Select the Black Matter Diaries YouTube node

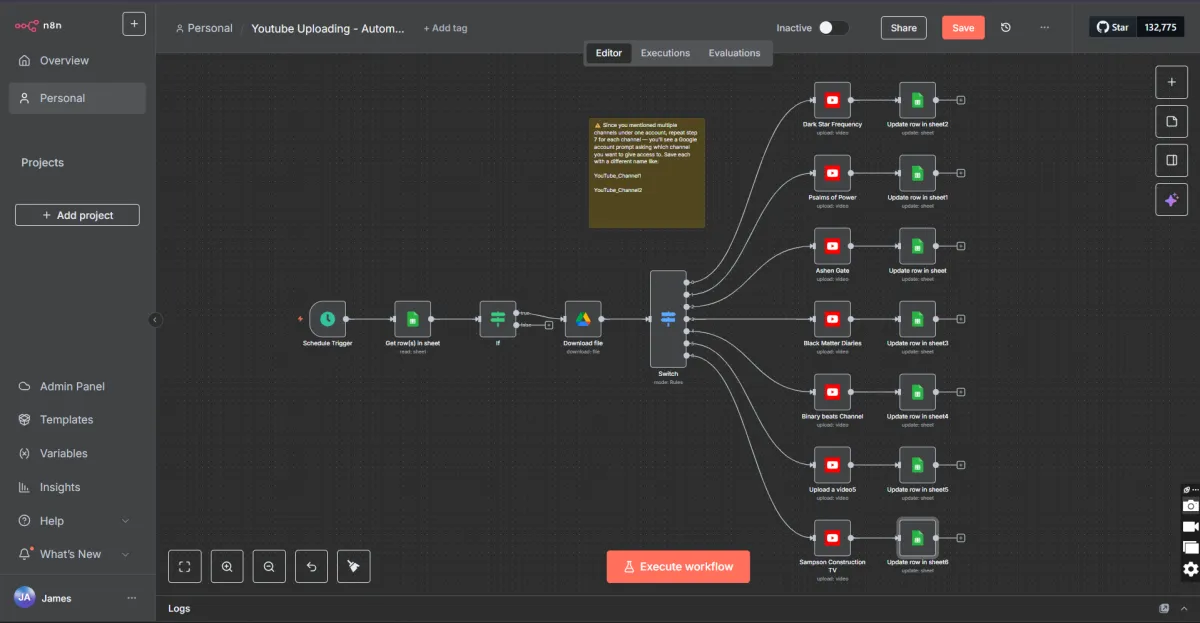click(832, 319)
